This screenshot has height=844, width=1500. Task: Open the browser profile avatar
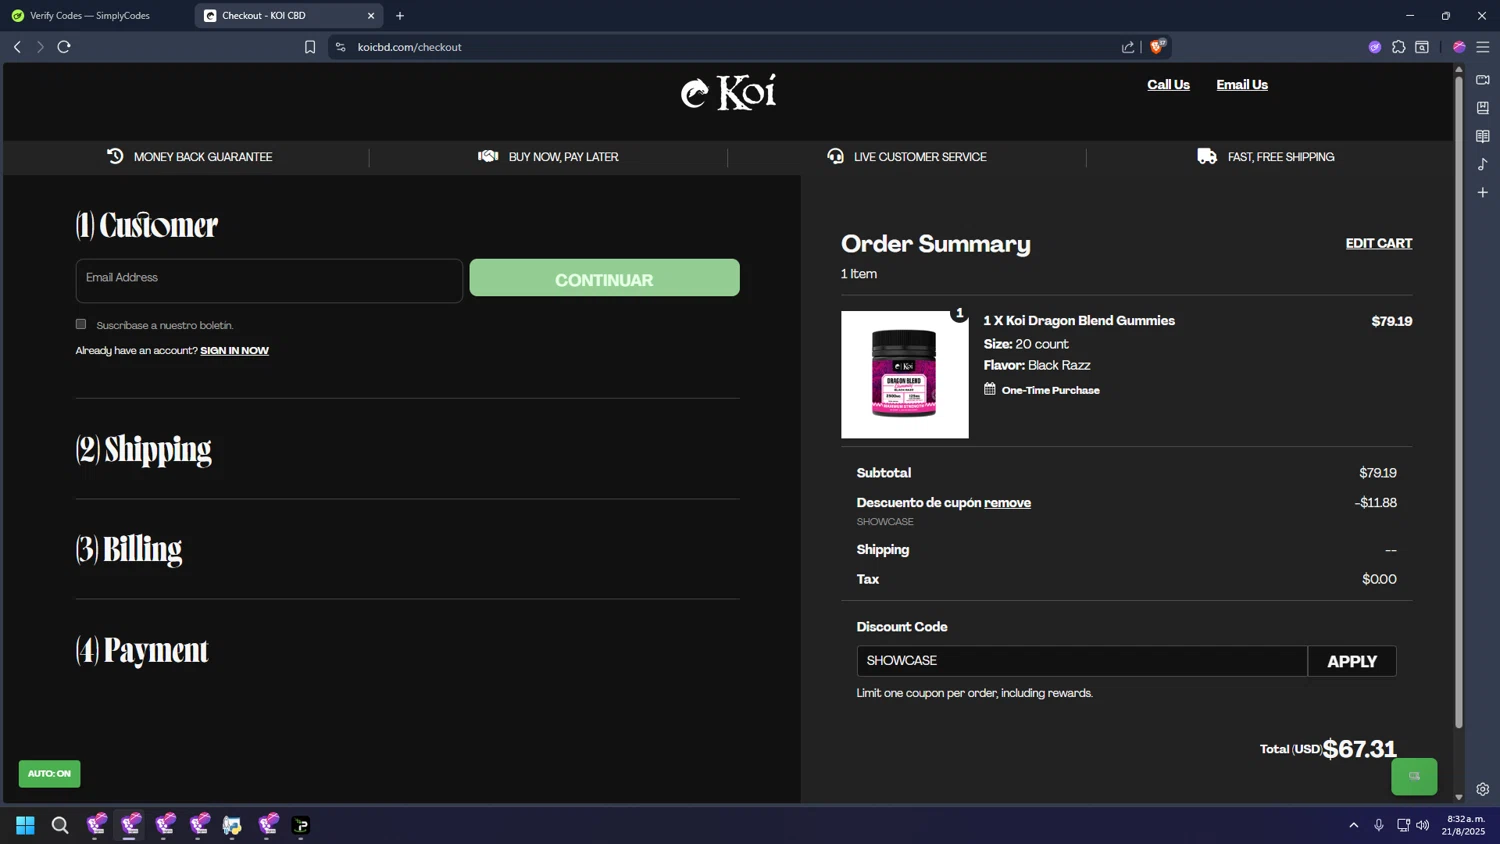(x=1459, y=47)
